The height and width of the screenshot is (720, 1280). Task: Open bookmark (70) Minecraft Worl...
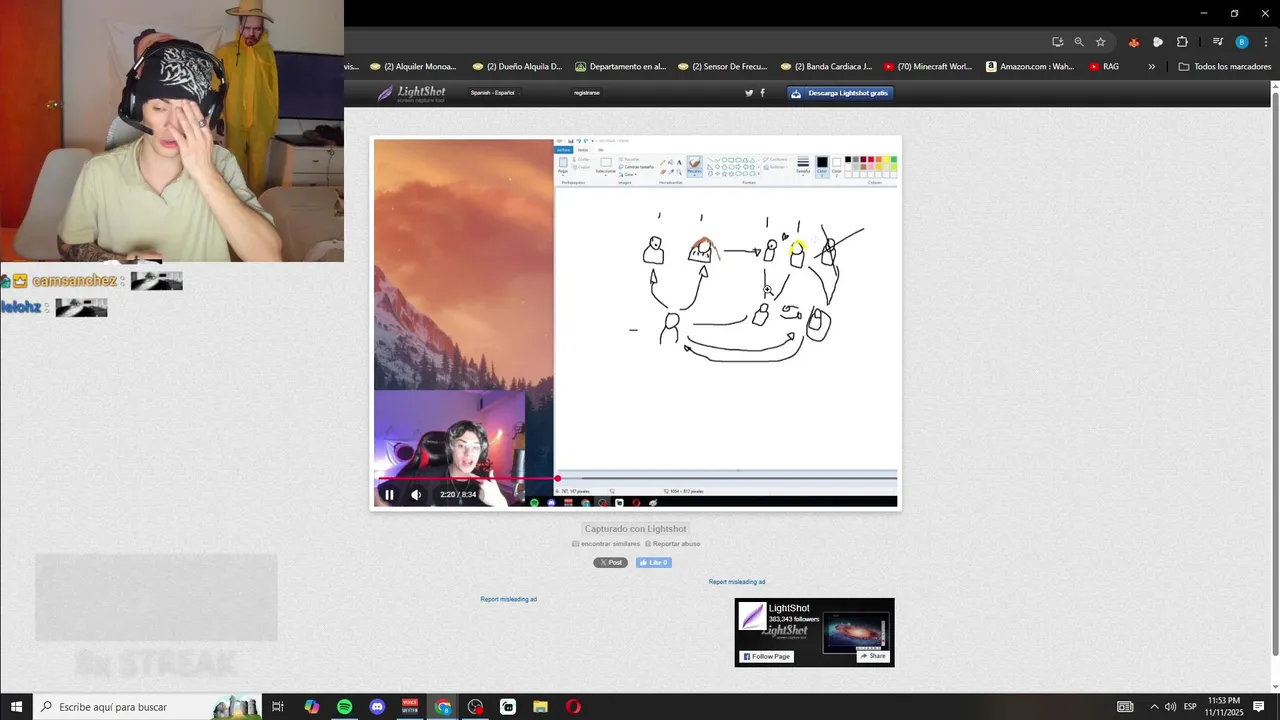coord(928,67)
